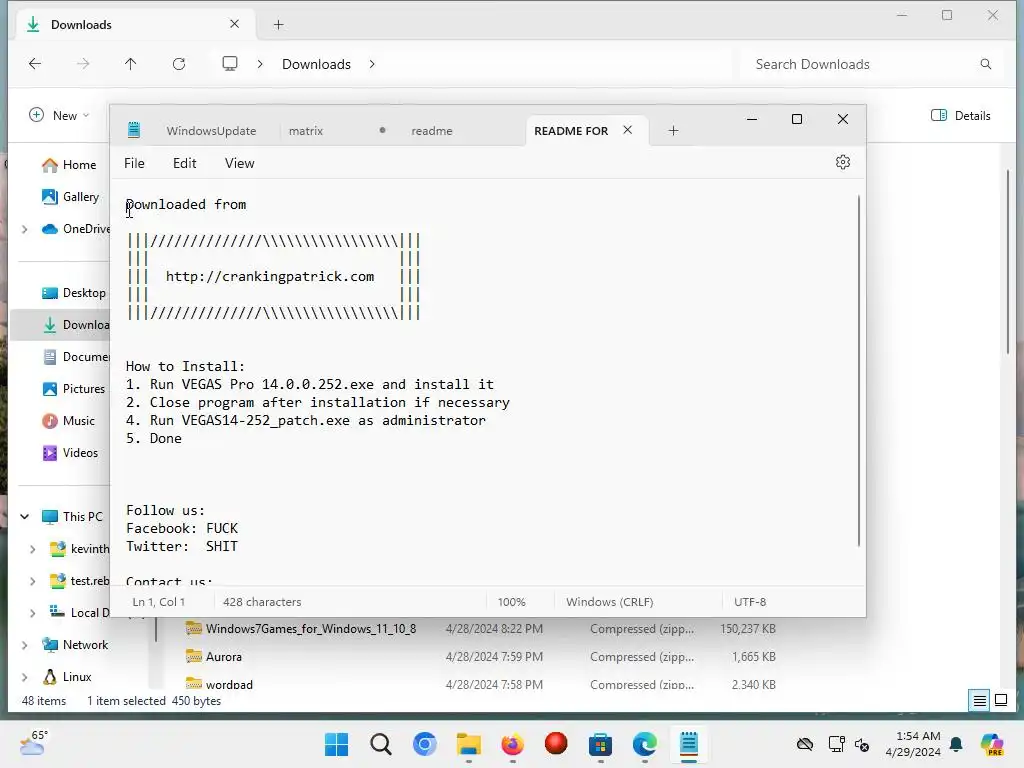Click the Explorer vertical scrollbar

(1008, 261)
